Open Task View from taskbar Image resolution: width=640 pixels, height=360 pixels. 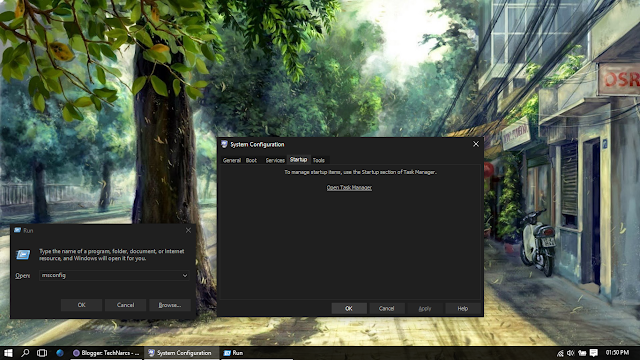coord(42,353)
